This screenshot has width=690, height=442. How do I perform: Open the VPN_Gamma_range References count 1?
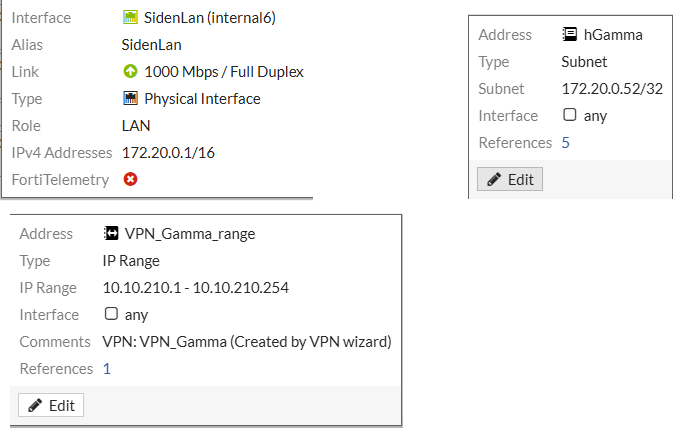[107, 369]
